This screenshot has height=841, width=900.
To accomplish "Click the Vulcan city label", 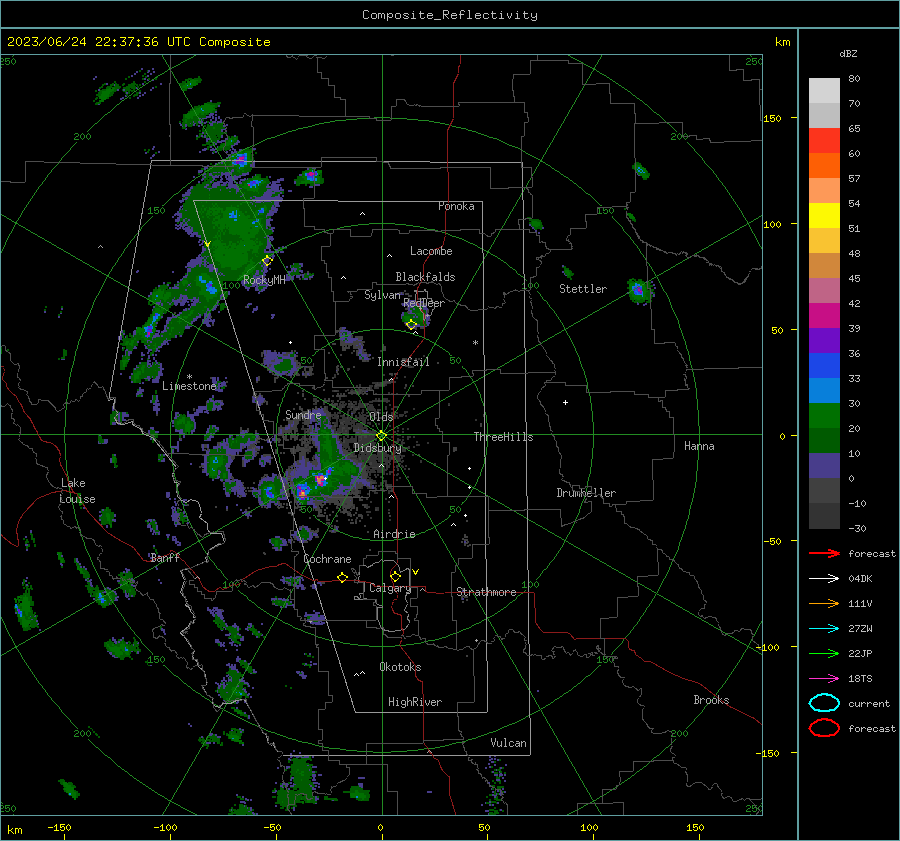I will [508, 743].
